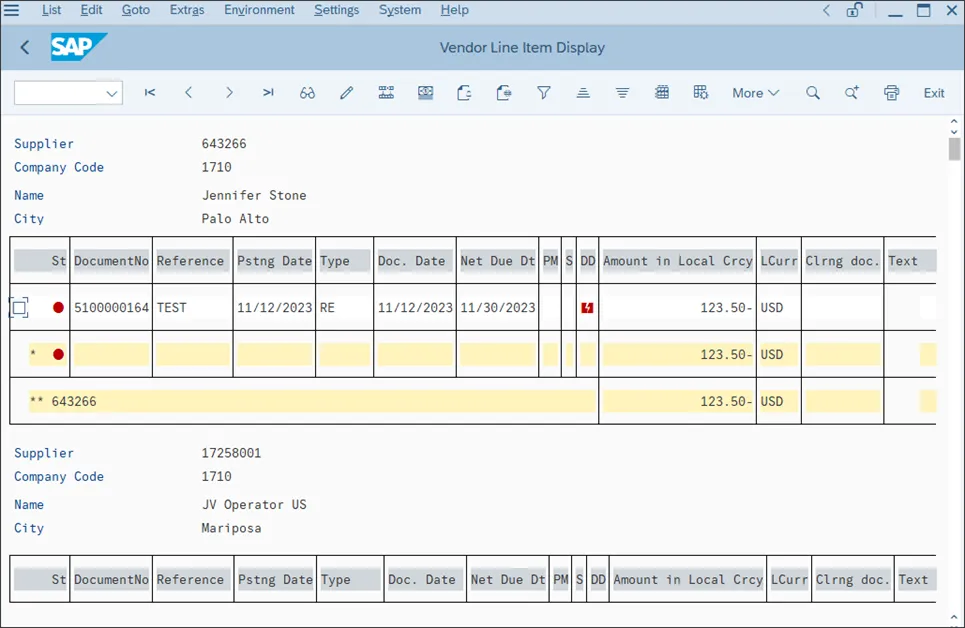
Task: Click the red due-date lightning icon in DD column
Action: pyautogui.click(x=587, y=307)
